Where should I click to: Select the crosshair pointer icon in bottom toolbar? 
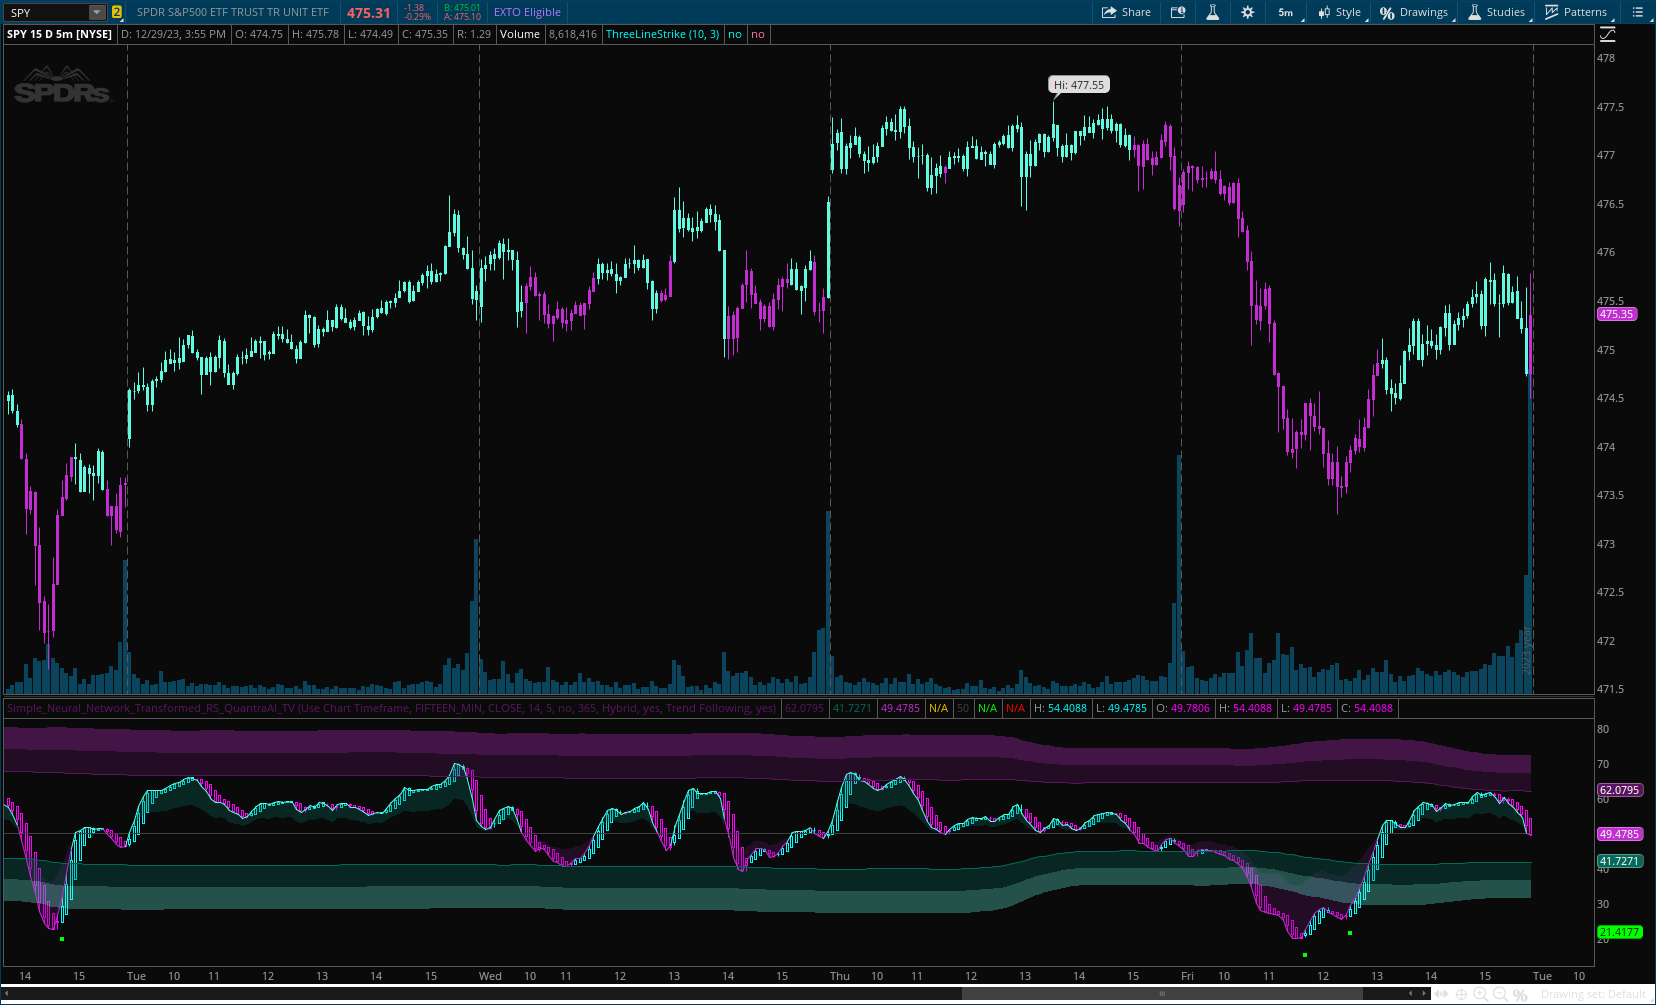click(x=1461, y=994)
